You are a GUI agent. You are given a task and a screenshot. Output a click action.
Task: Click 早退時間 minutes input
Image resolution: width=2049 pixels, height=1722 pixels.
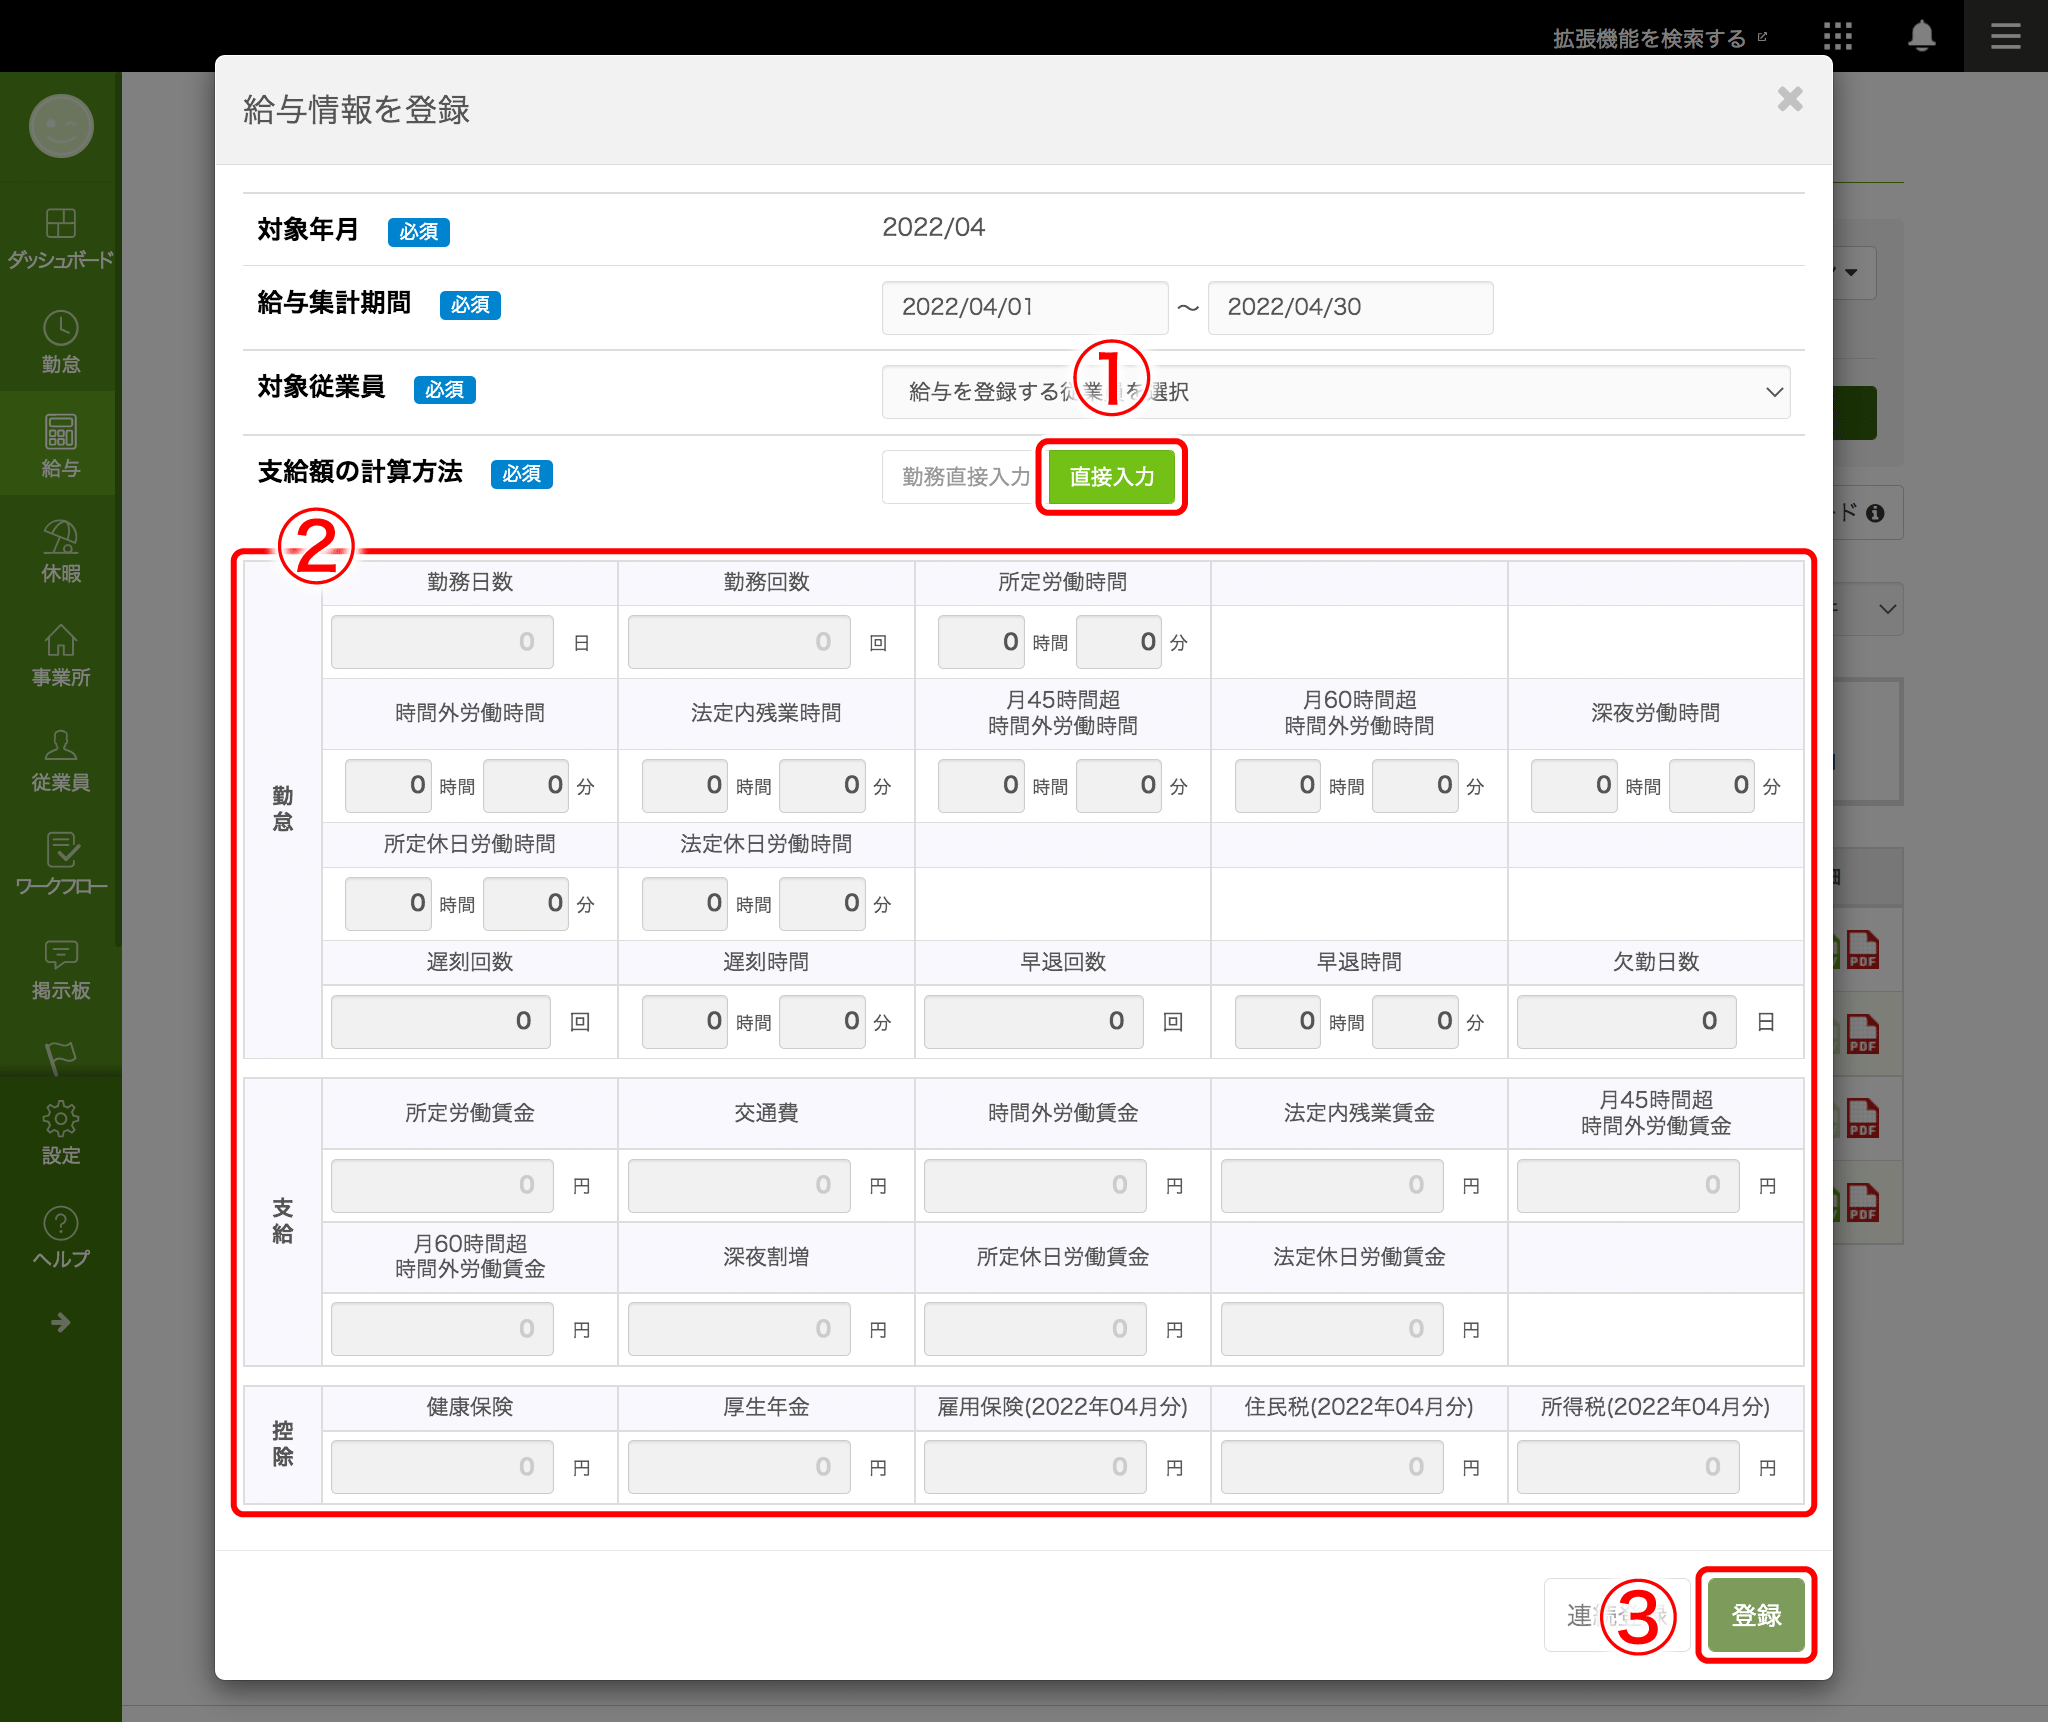[1415, 1021]
